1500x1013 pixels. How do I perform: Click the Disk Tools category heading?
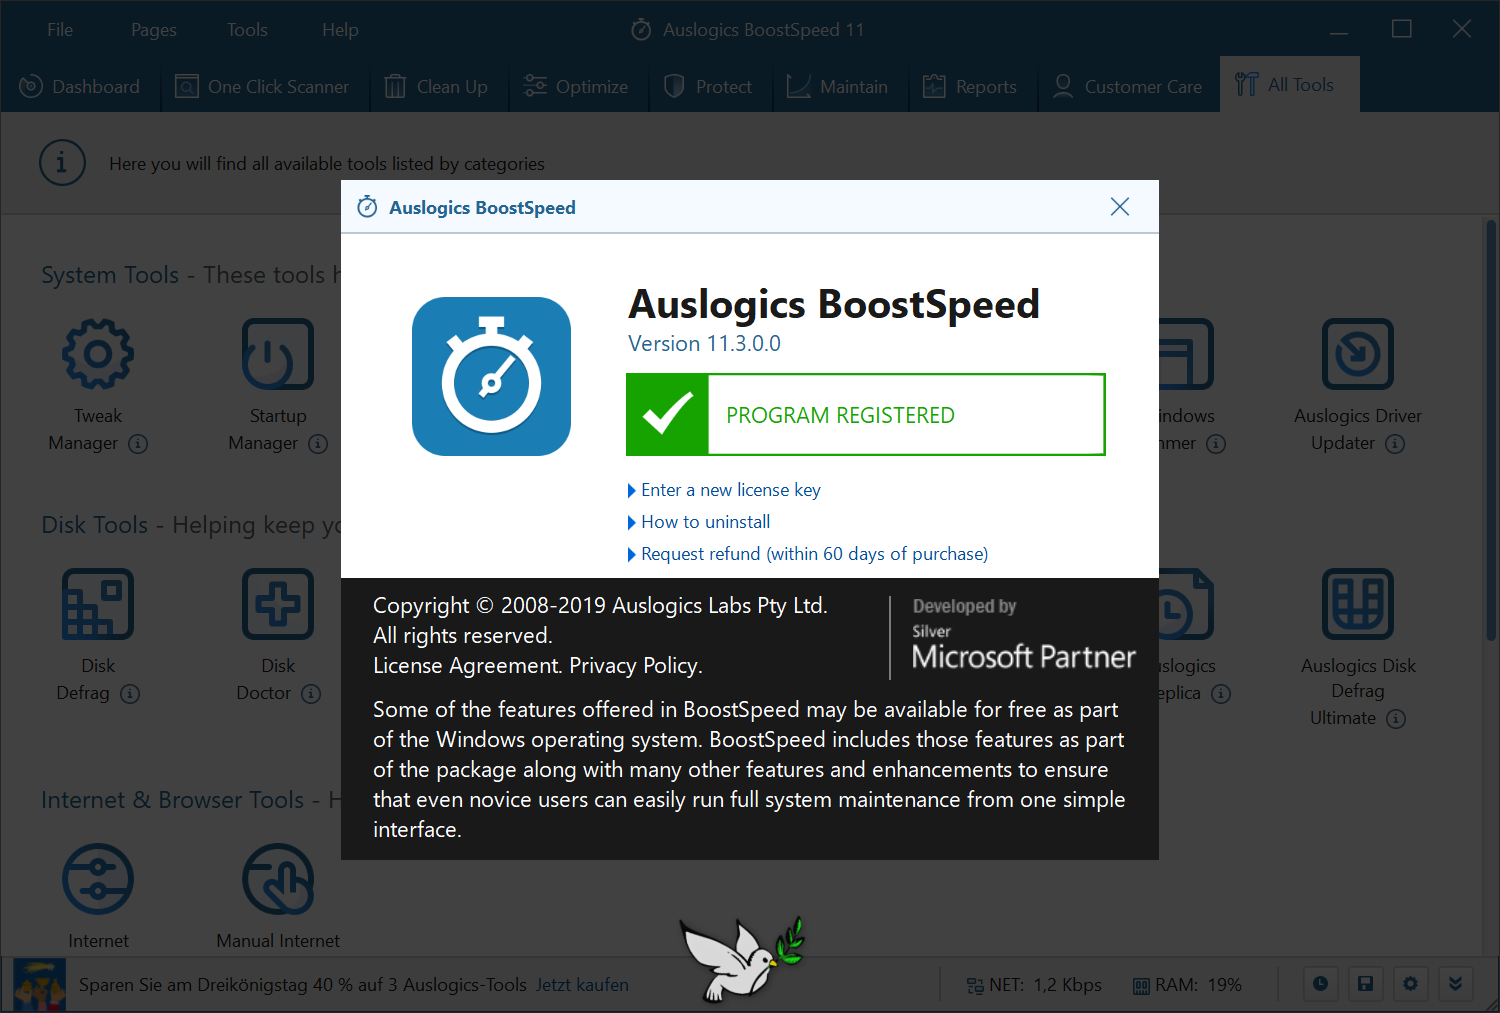tap(95, 525)
